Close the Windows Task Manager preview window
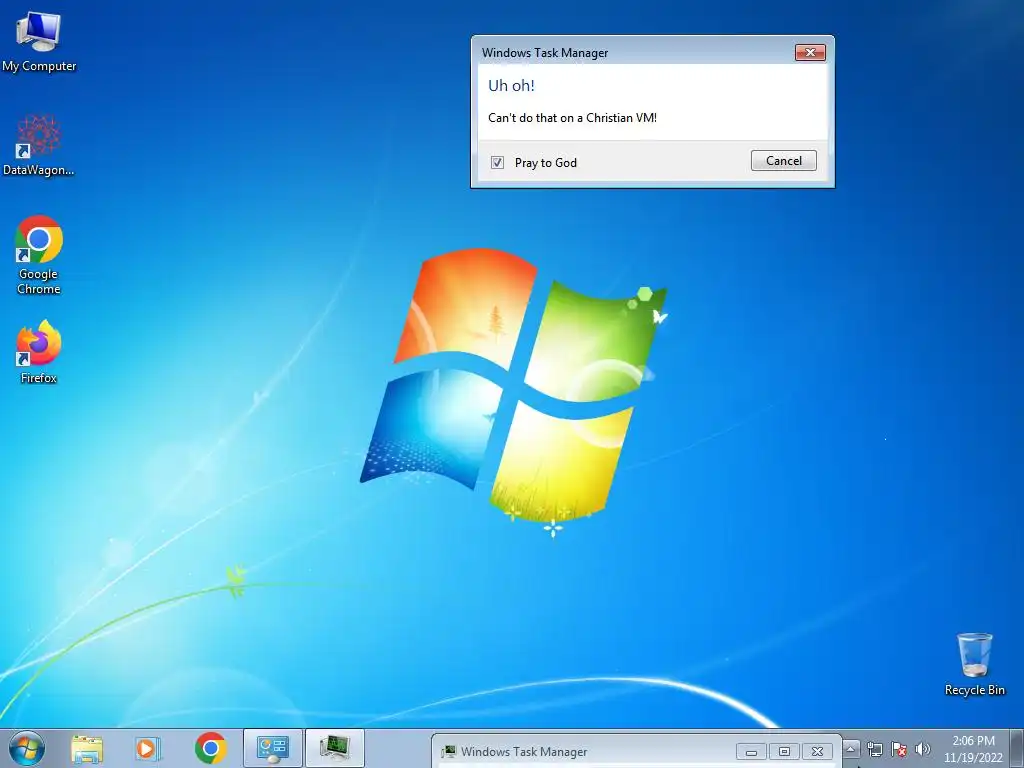 [817, 752]
